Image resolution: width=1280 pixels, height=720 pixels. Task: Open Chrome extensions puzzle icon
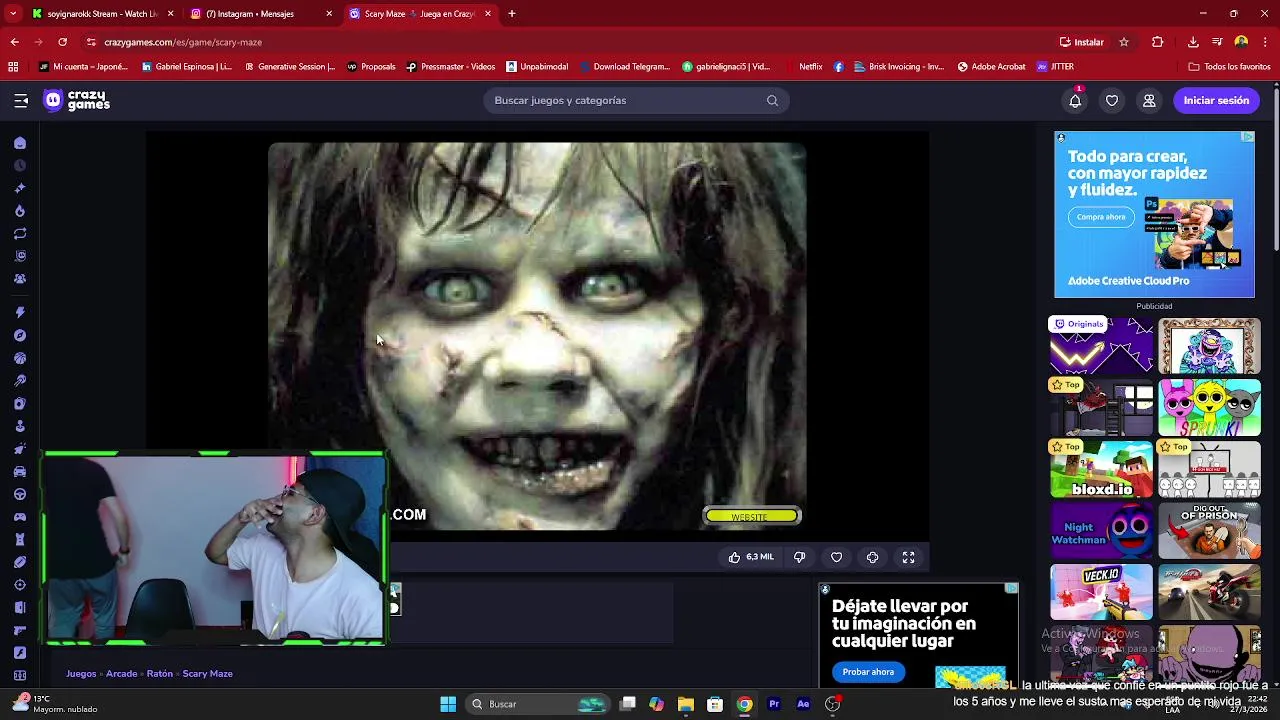(x=1157, y=42)
